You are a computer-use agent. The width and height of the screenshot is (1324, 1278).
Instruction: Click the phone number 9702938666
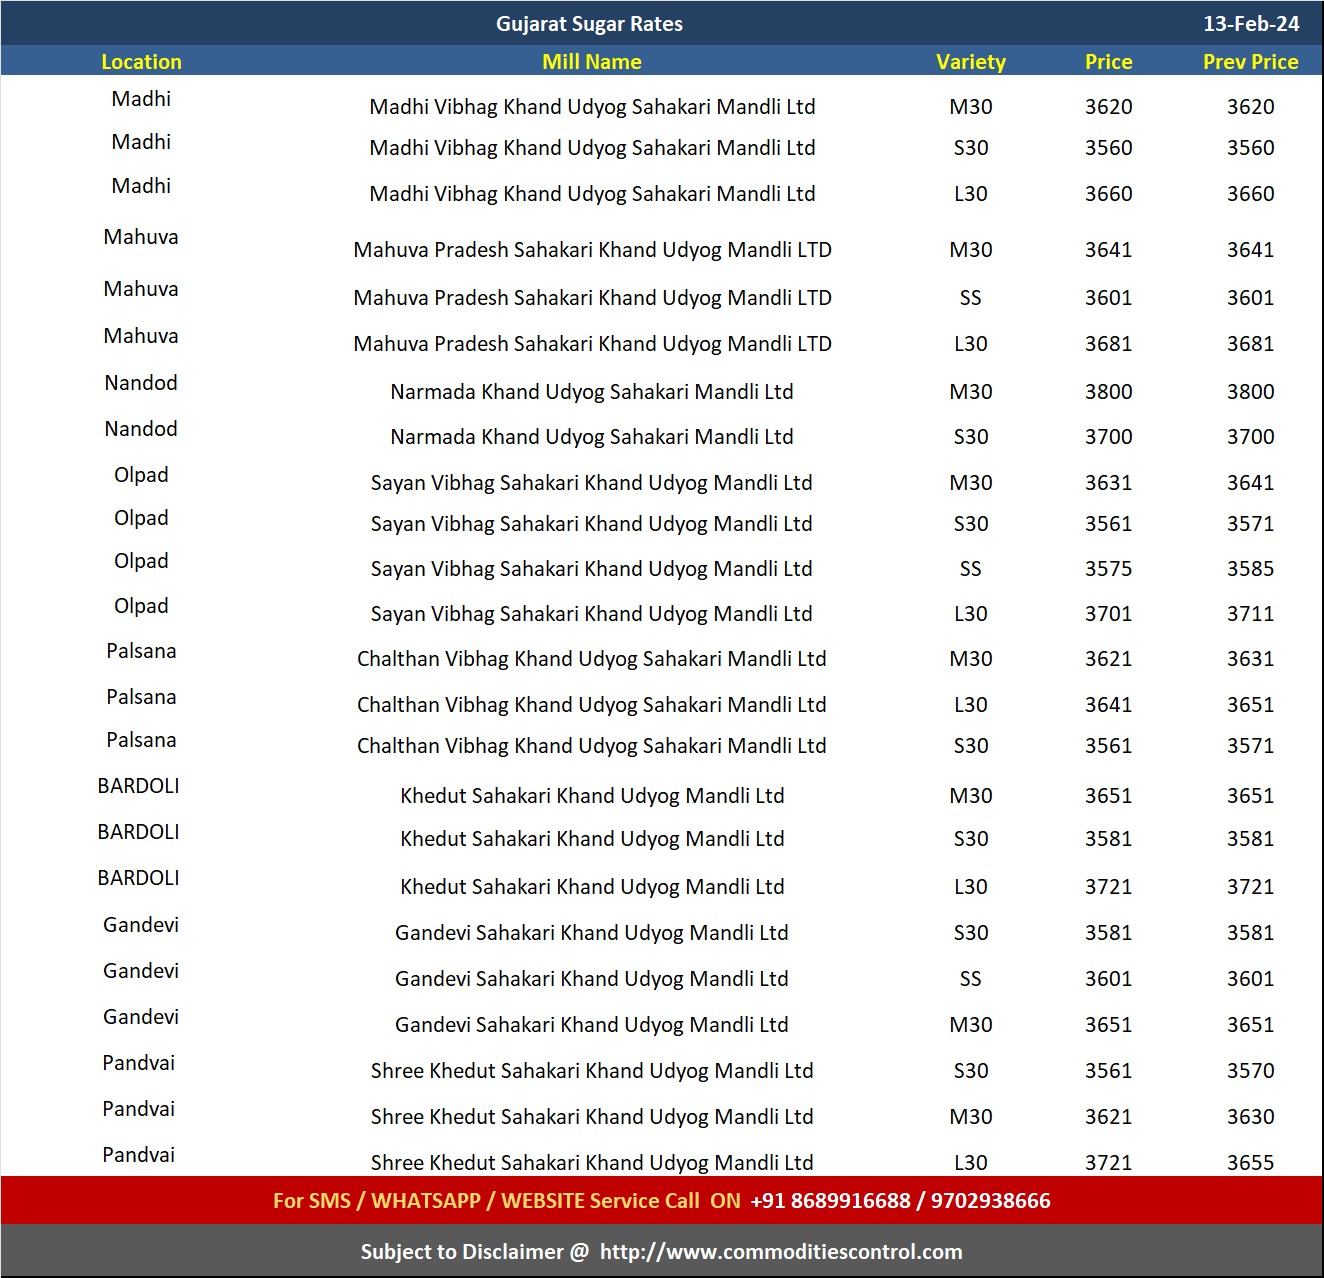point(991,1201)
